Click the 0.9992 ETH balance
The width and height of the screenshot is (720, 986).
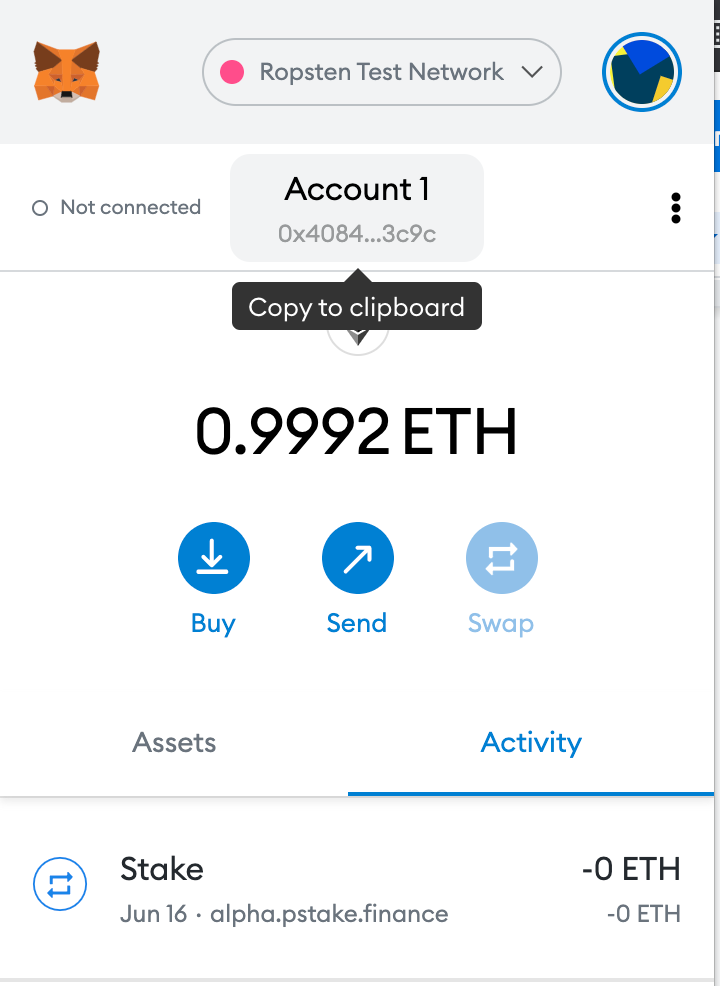tap(357, 432)
